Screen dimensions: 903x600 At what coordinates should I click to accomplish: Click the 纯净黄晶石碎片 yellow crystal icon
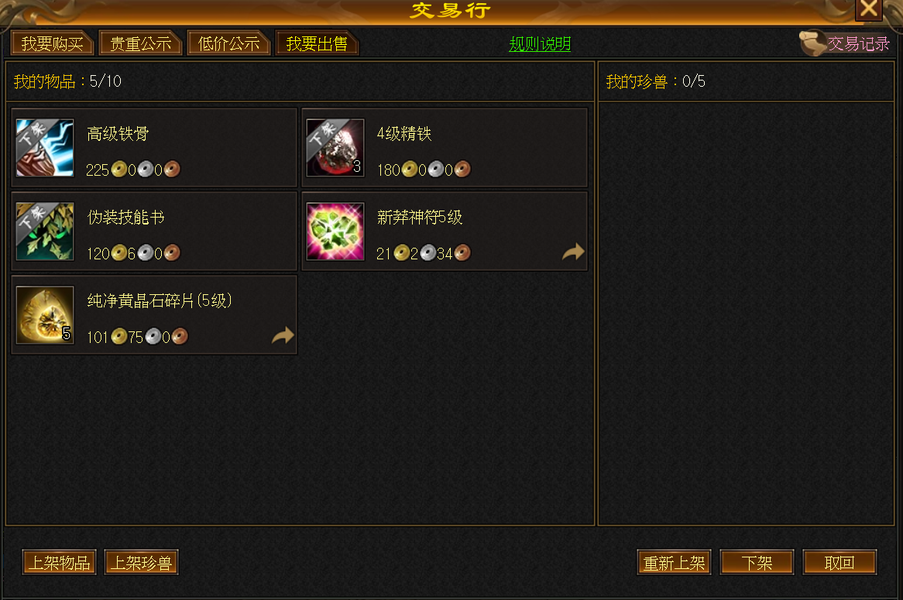(45, 315)
